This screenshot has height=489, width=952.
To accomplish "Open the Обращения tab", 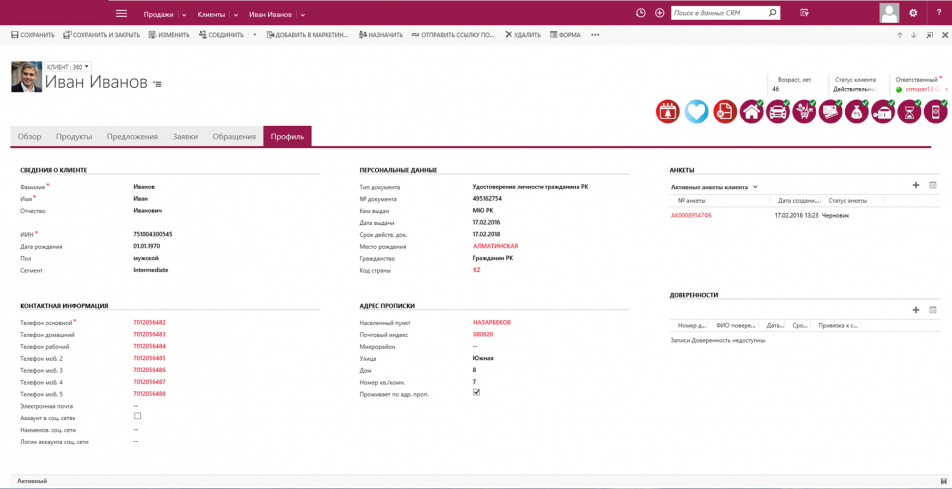I will [x=234, y=136].
